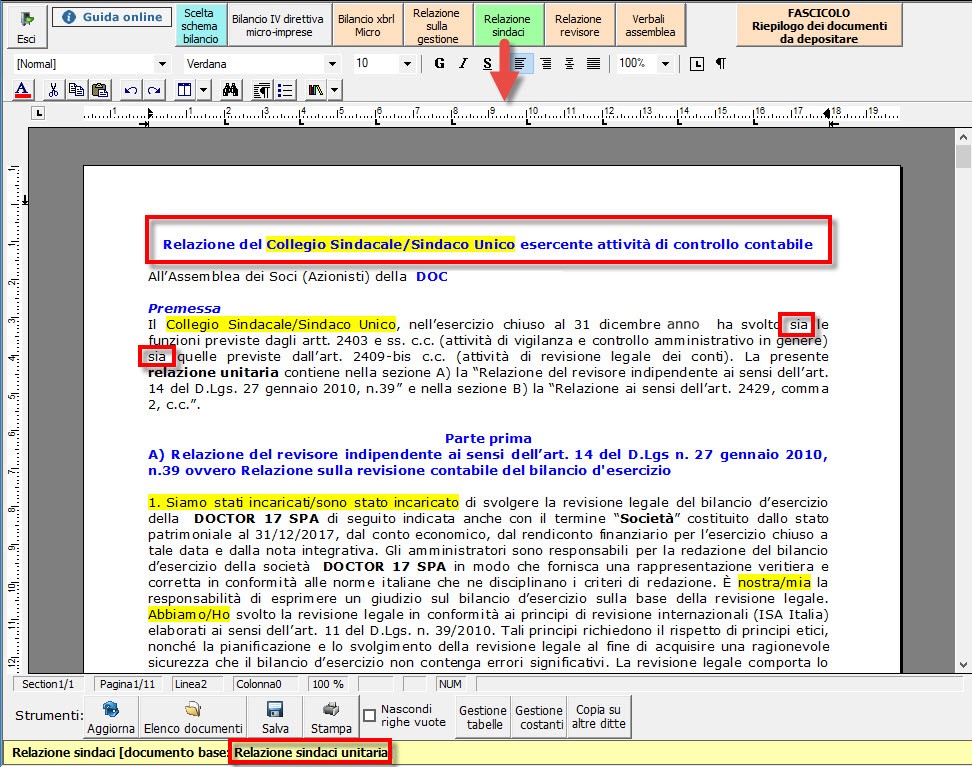This screenshot has height=767, width=972.
Task: Open the Verdana font dropdown
Action: (x=332, y=64)
